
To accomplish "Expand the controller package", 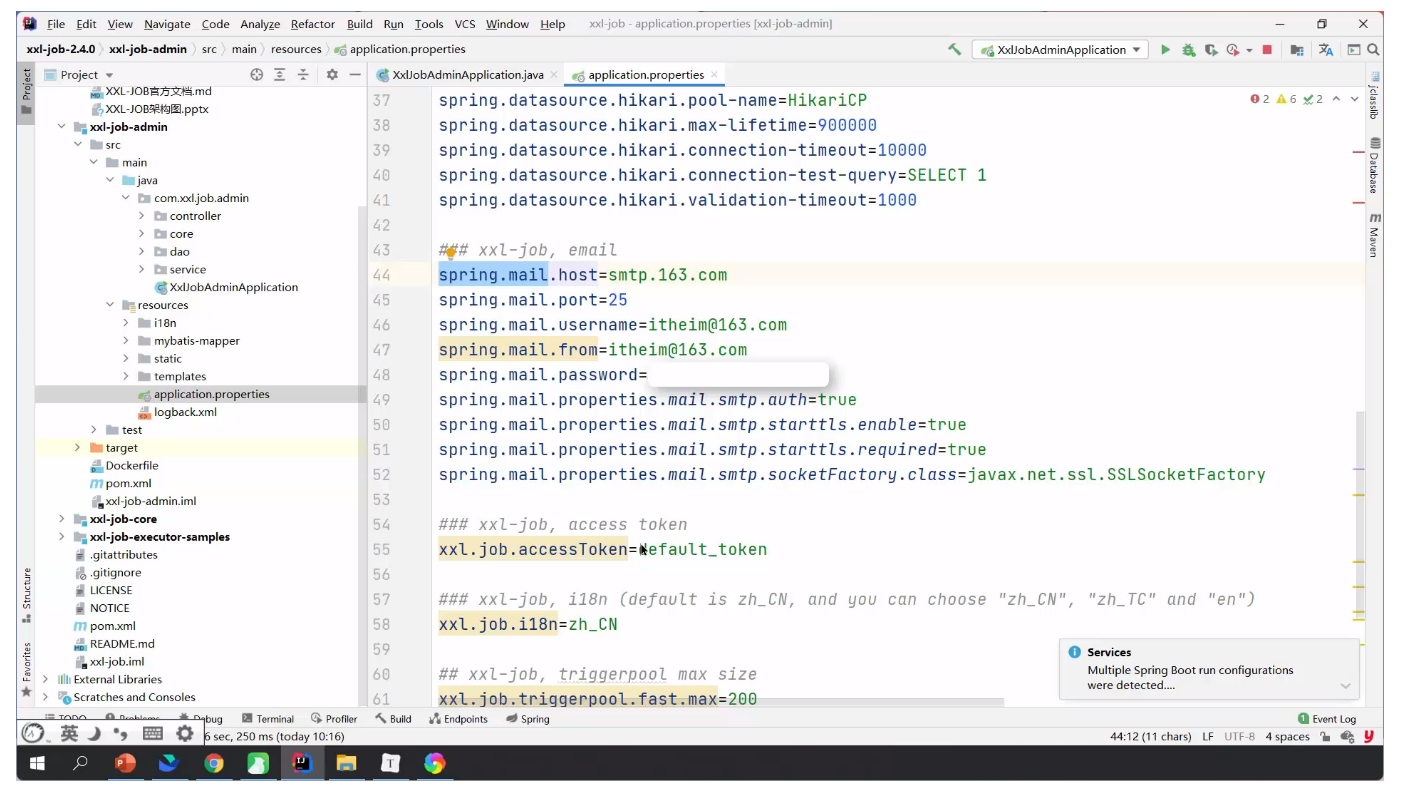I will (x=142, y=216).
